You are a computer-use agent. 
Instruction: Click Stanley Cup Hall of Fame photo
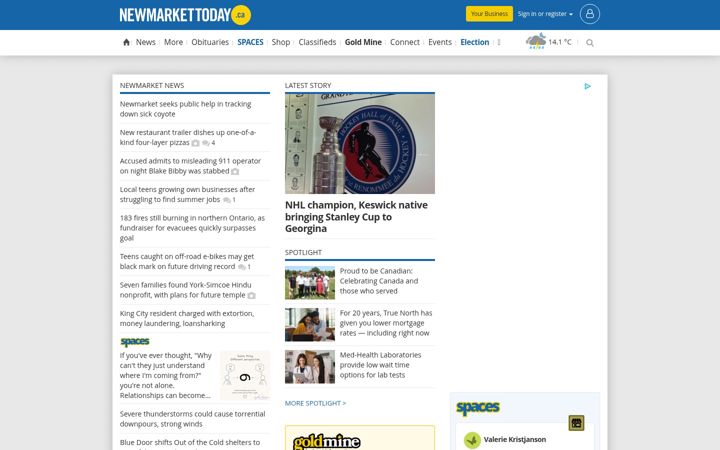point(360,143)
